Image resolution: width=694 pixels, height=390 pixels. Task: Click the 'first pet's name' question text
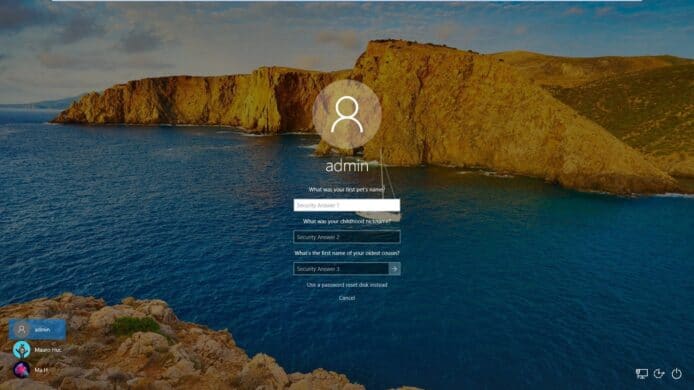[347, 189]
